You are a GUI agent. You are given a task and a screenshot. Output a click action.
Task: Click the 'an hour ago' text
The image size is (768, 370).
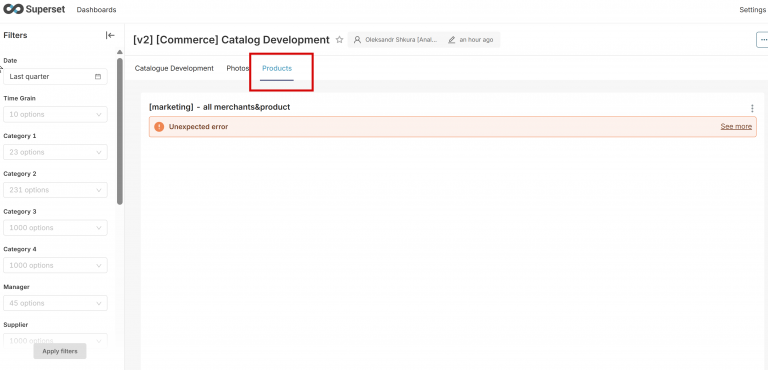[x=476, y=40]
